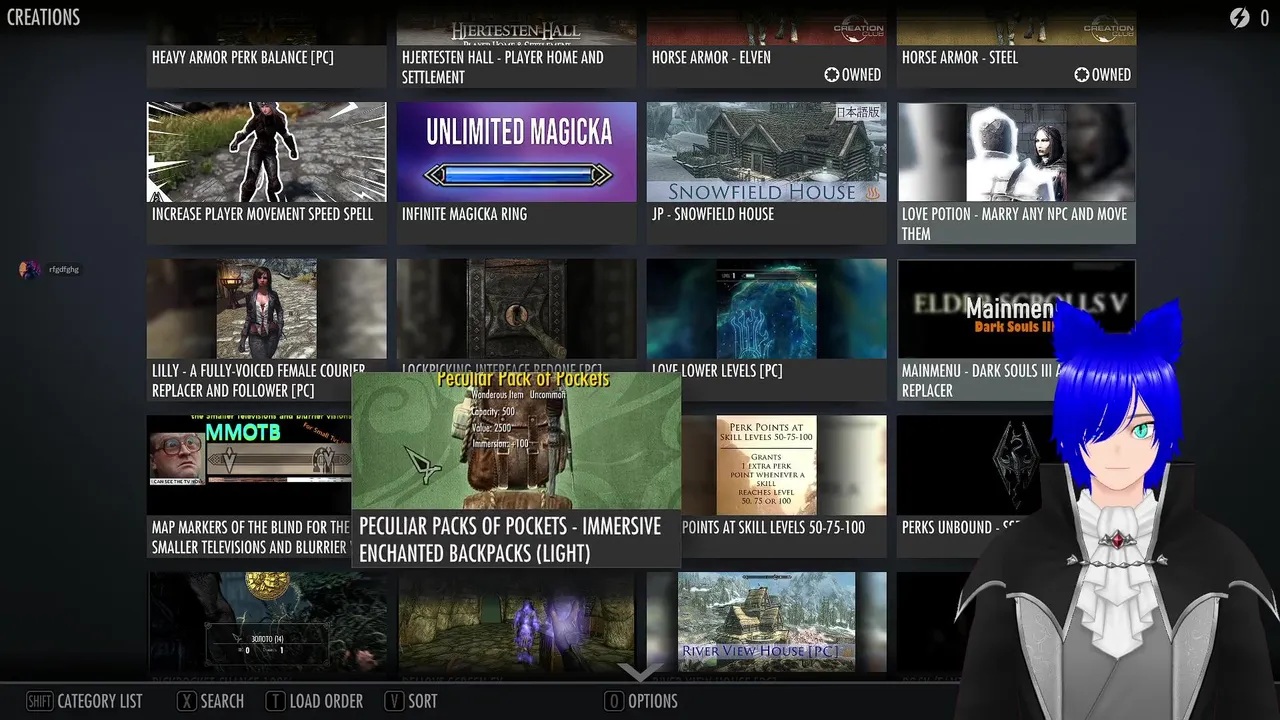Open the Load Order screen
This screenshot has width=1280, height=720.
point(314,701)
